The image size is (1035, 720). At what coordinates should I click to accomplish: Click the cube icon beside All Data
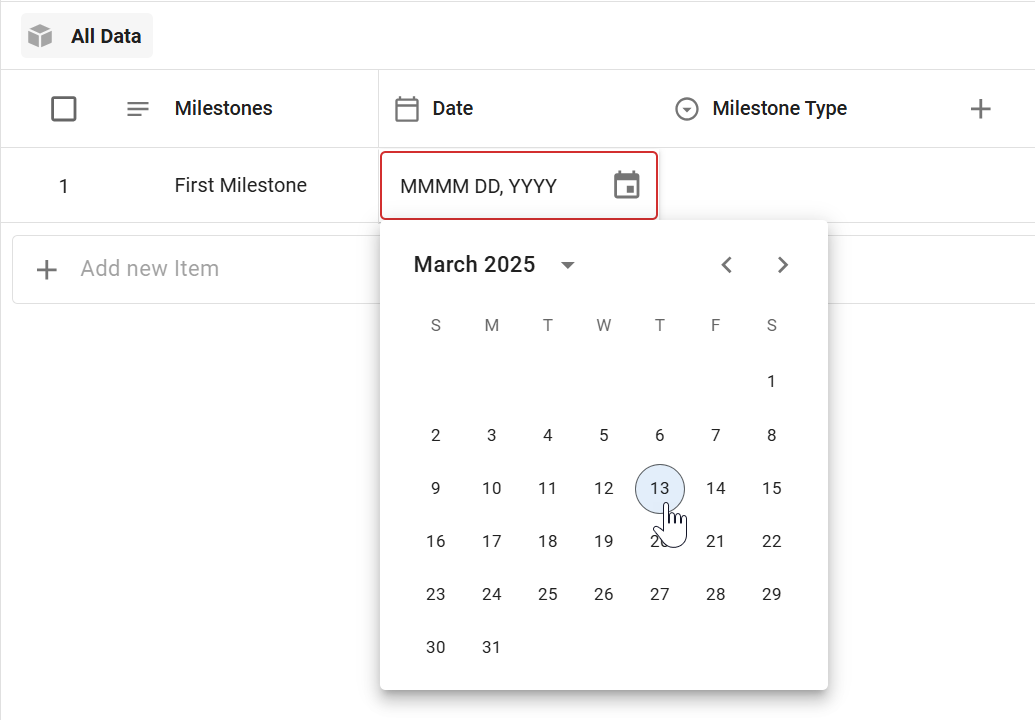40,35
